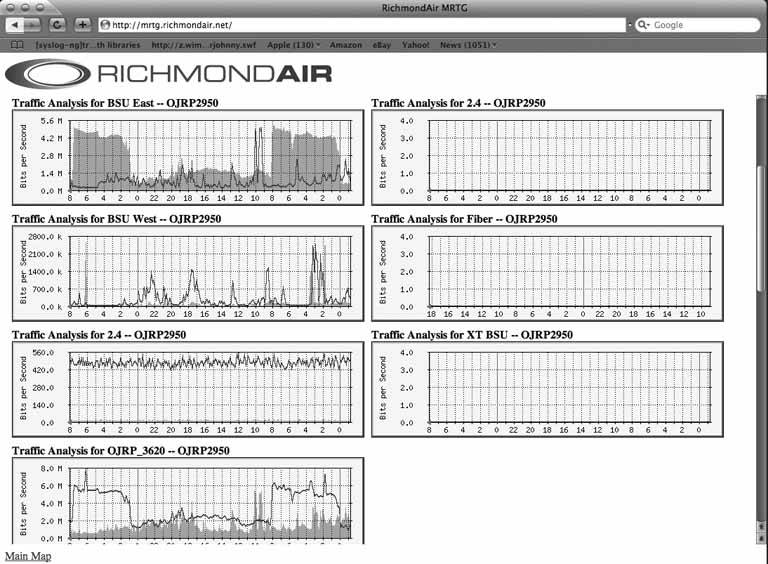Click the browser Forward arrow button
Viewport: 768px width, 564px height.
pyautogui.click(x=35, y=24)
